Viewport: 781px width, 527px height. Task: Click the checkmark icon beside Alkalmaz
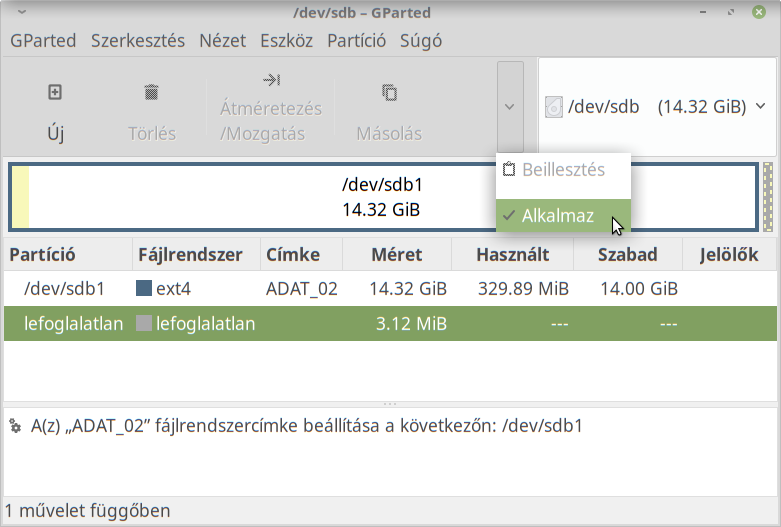coord(509,215)
